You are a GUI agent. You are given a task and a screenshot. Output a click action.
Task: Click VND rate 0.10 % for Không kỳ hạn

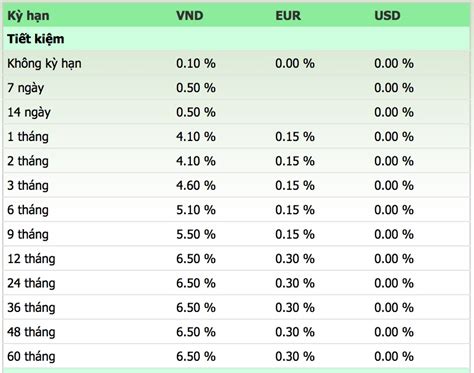pos(196,63)
